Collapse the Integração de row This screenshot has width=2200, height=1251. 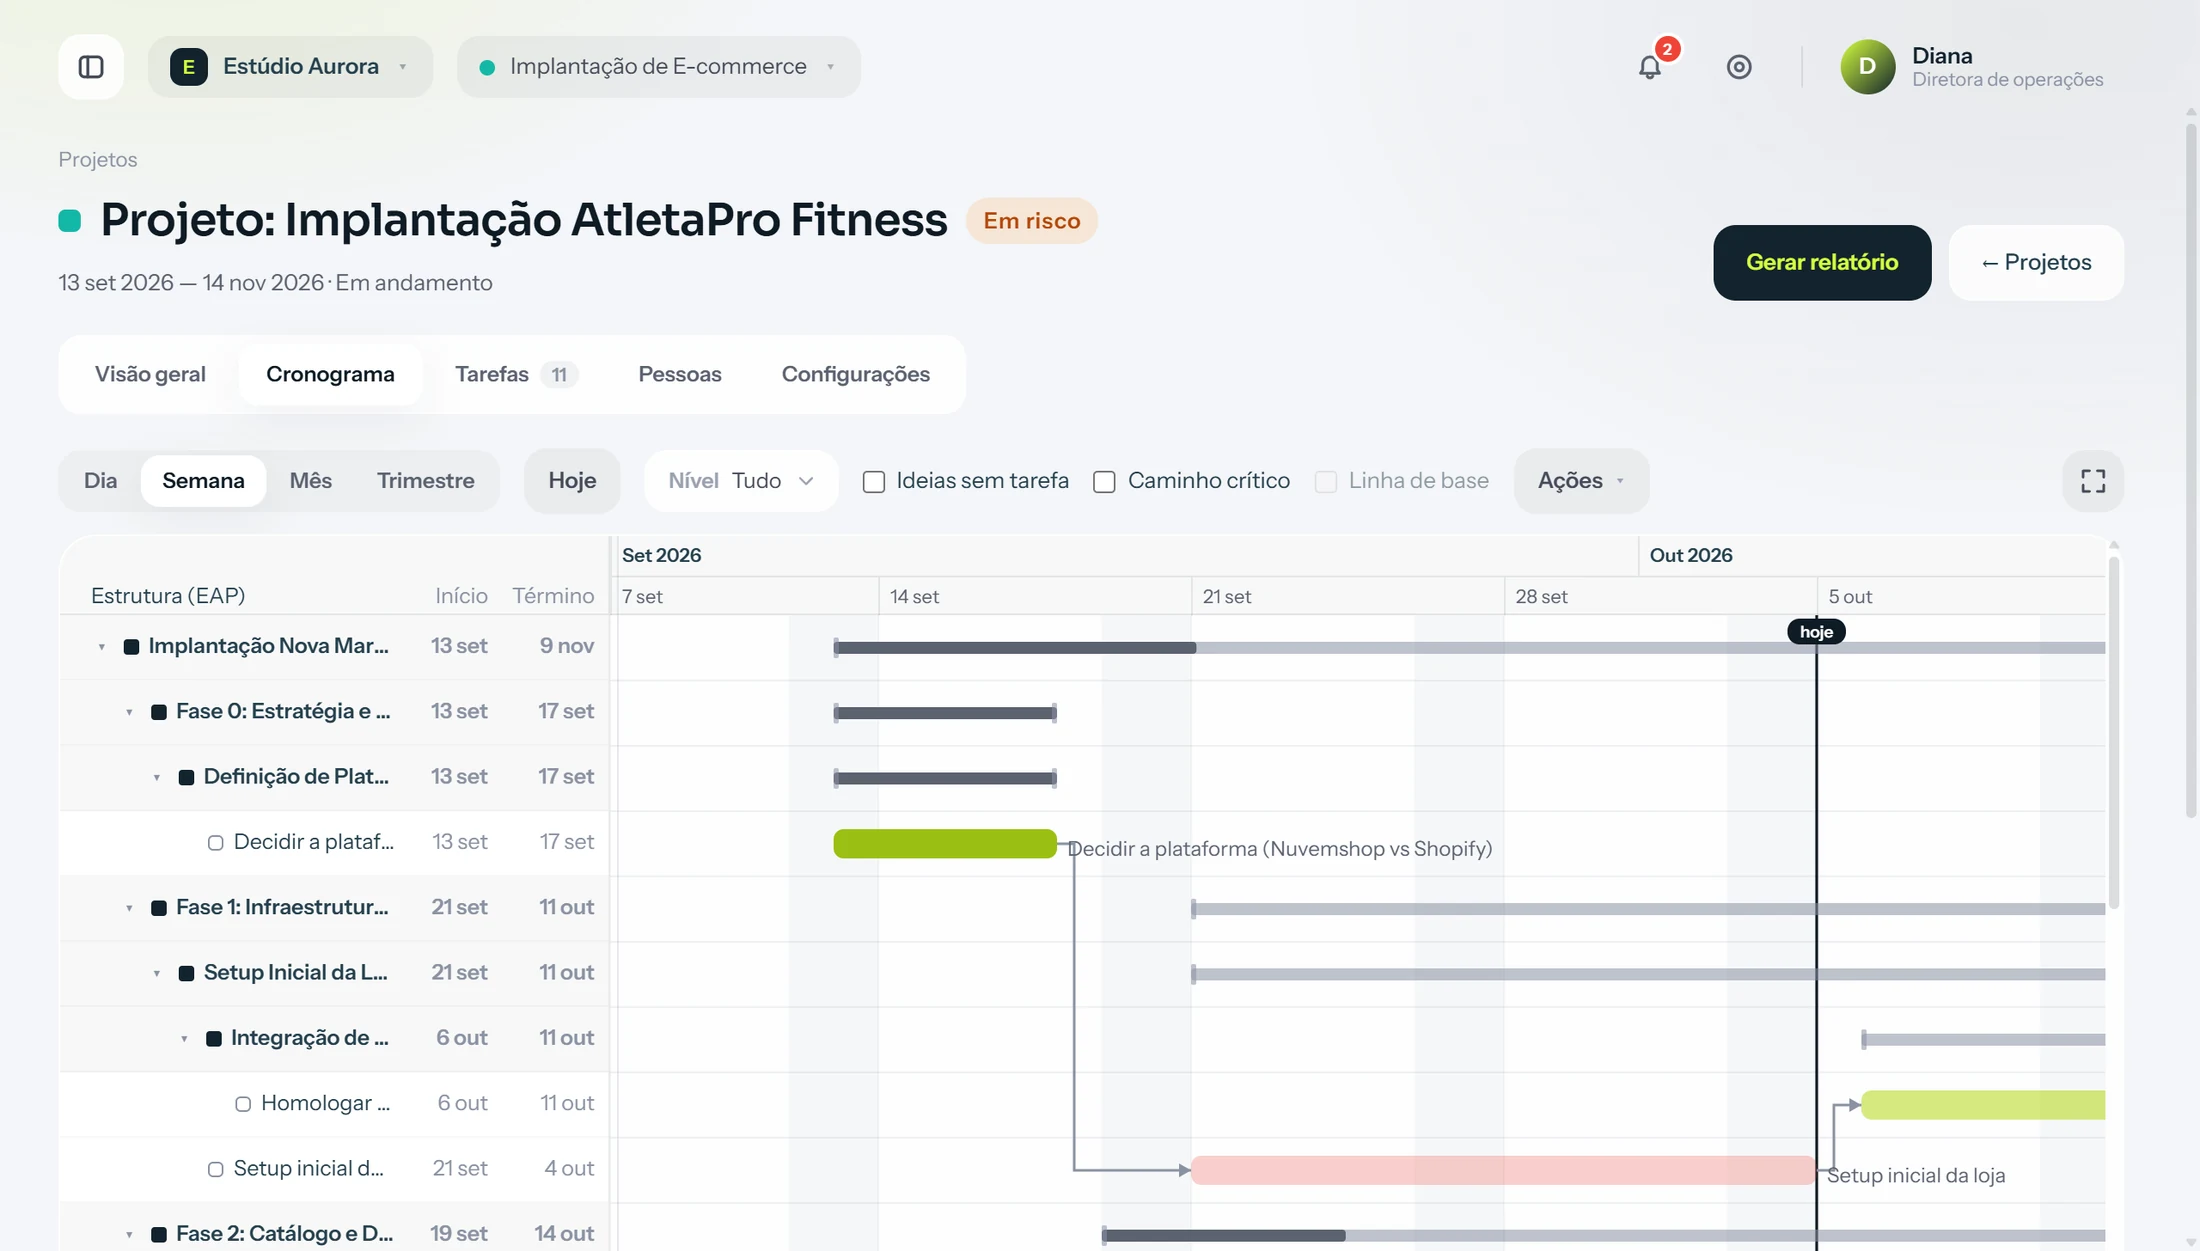184,1039
